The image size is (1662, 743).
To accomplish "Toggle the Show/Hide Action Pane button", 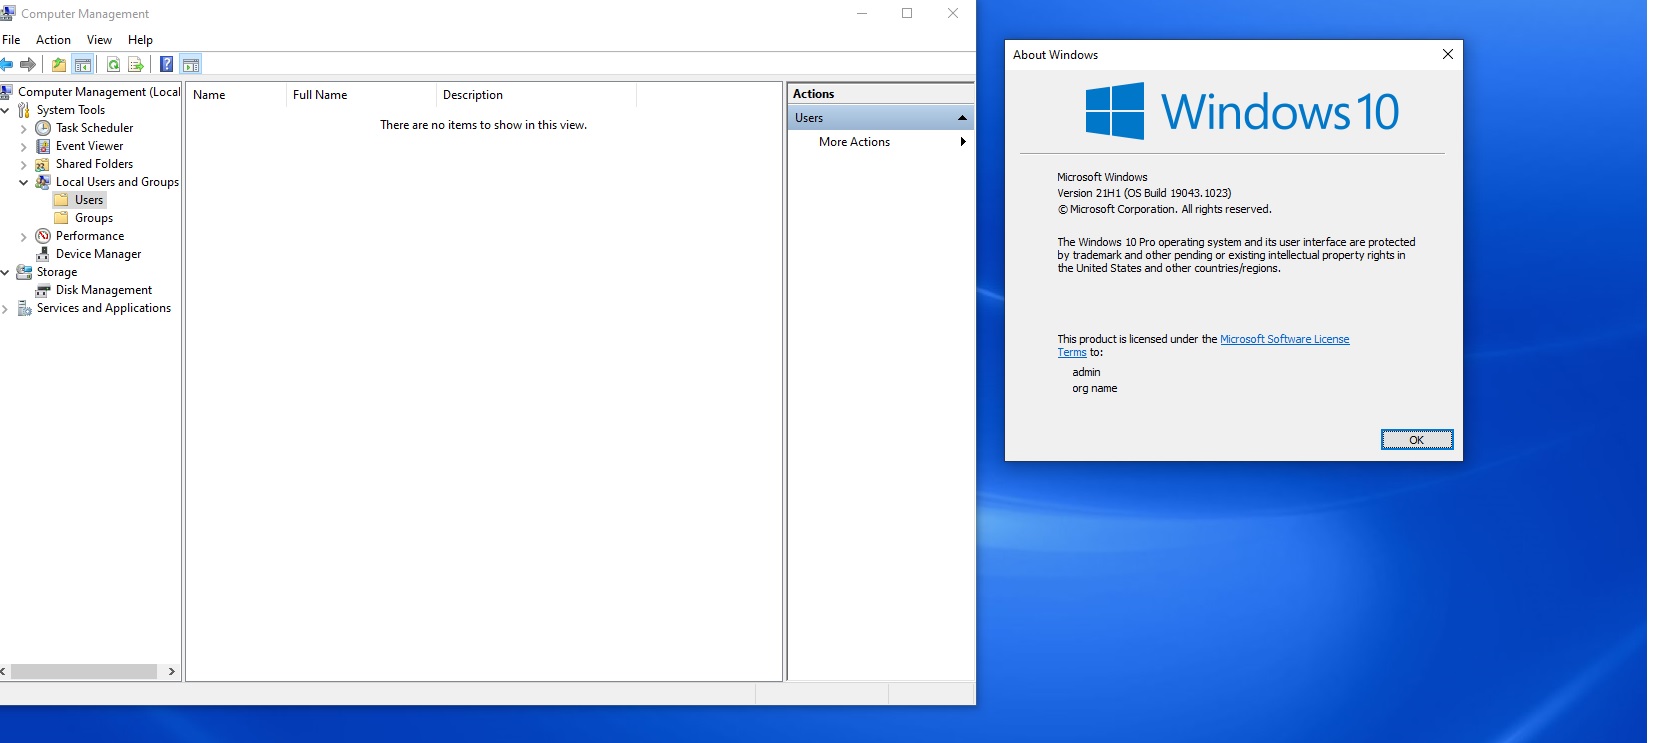I will point(191,65).
